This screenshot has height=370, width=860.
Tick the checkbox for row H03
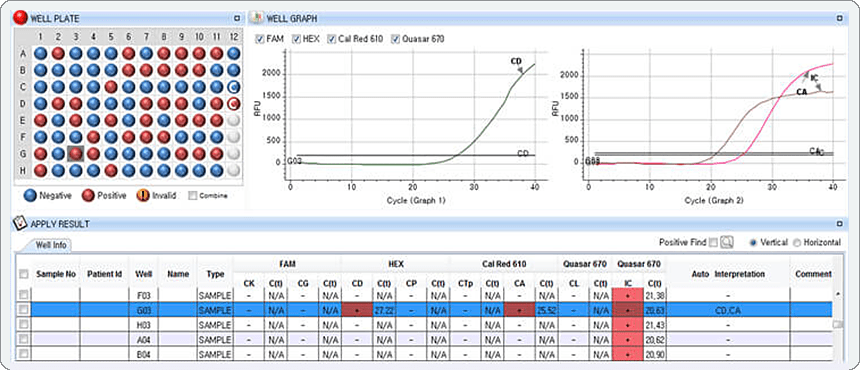coord(23,325)
